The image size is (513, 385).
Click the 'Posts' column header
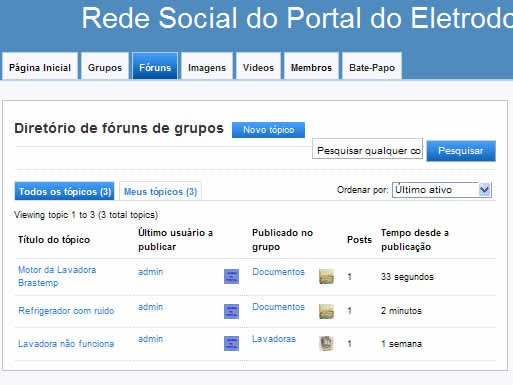point(359,240)
